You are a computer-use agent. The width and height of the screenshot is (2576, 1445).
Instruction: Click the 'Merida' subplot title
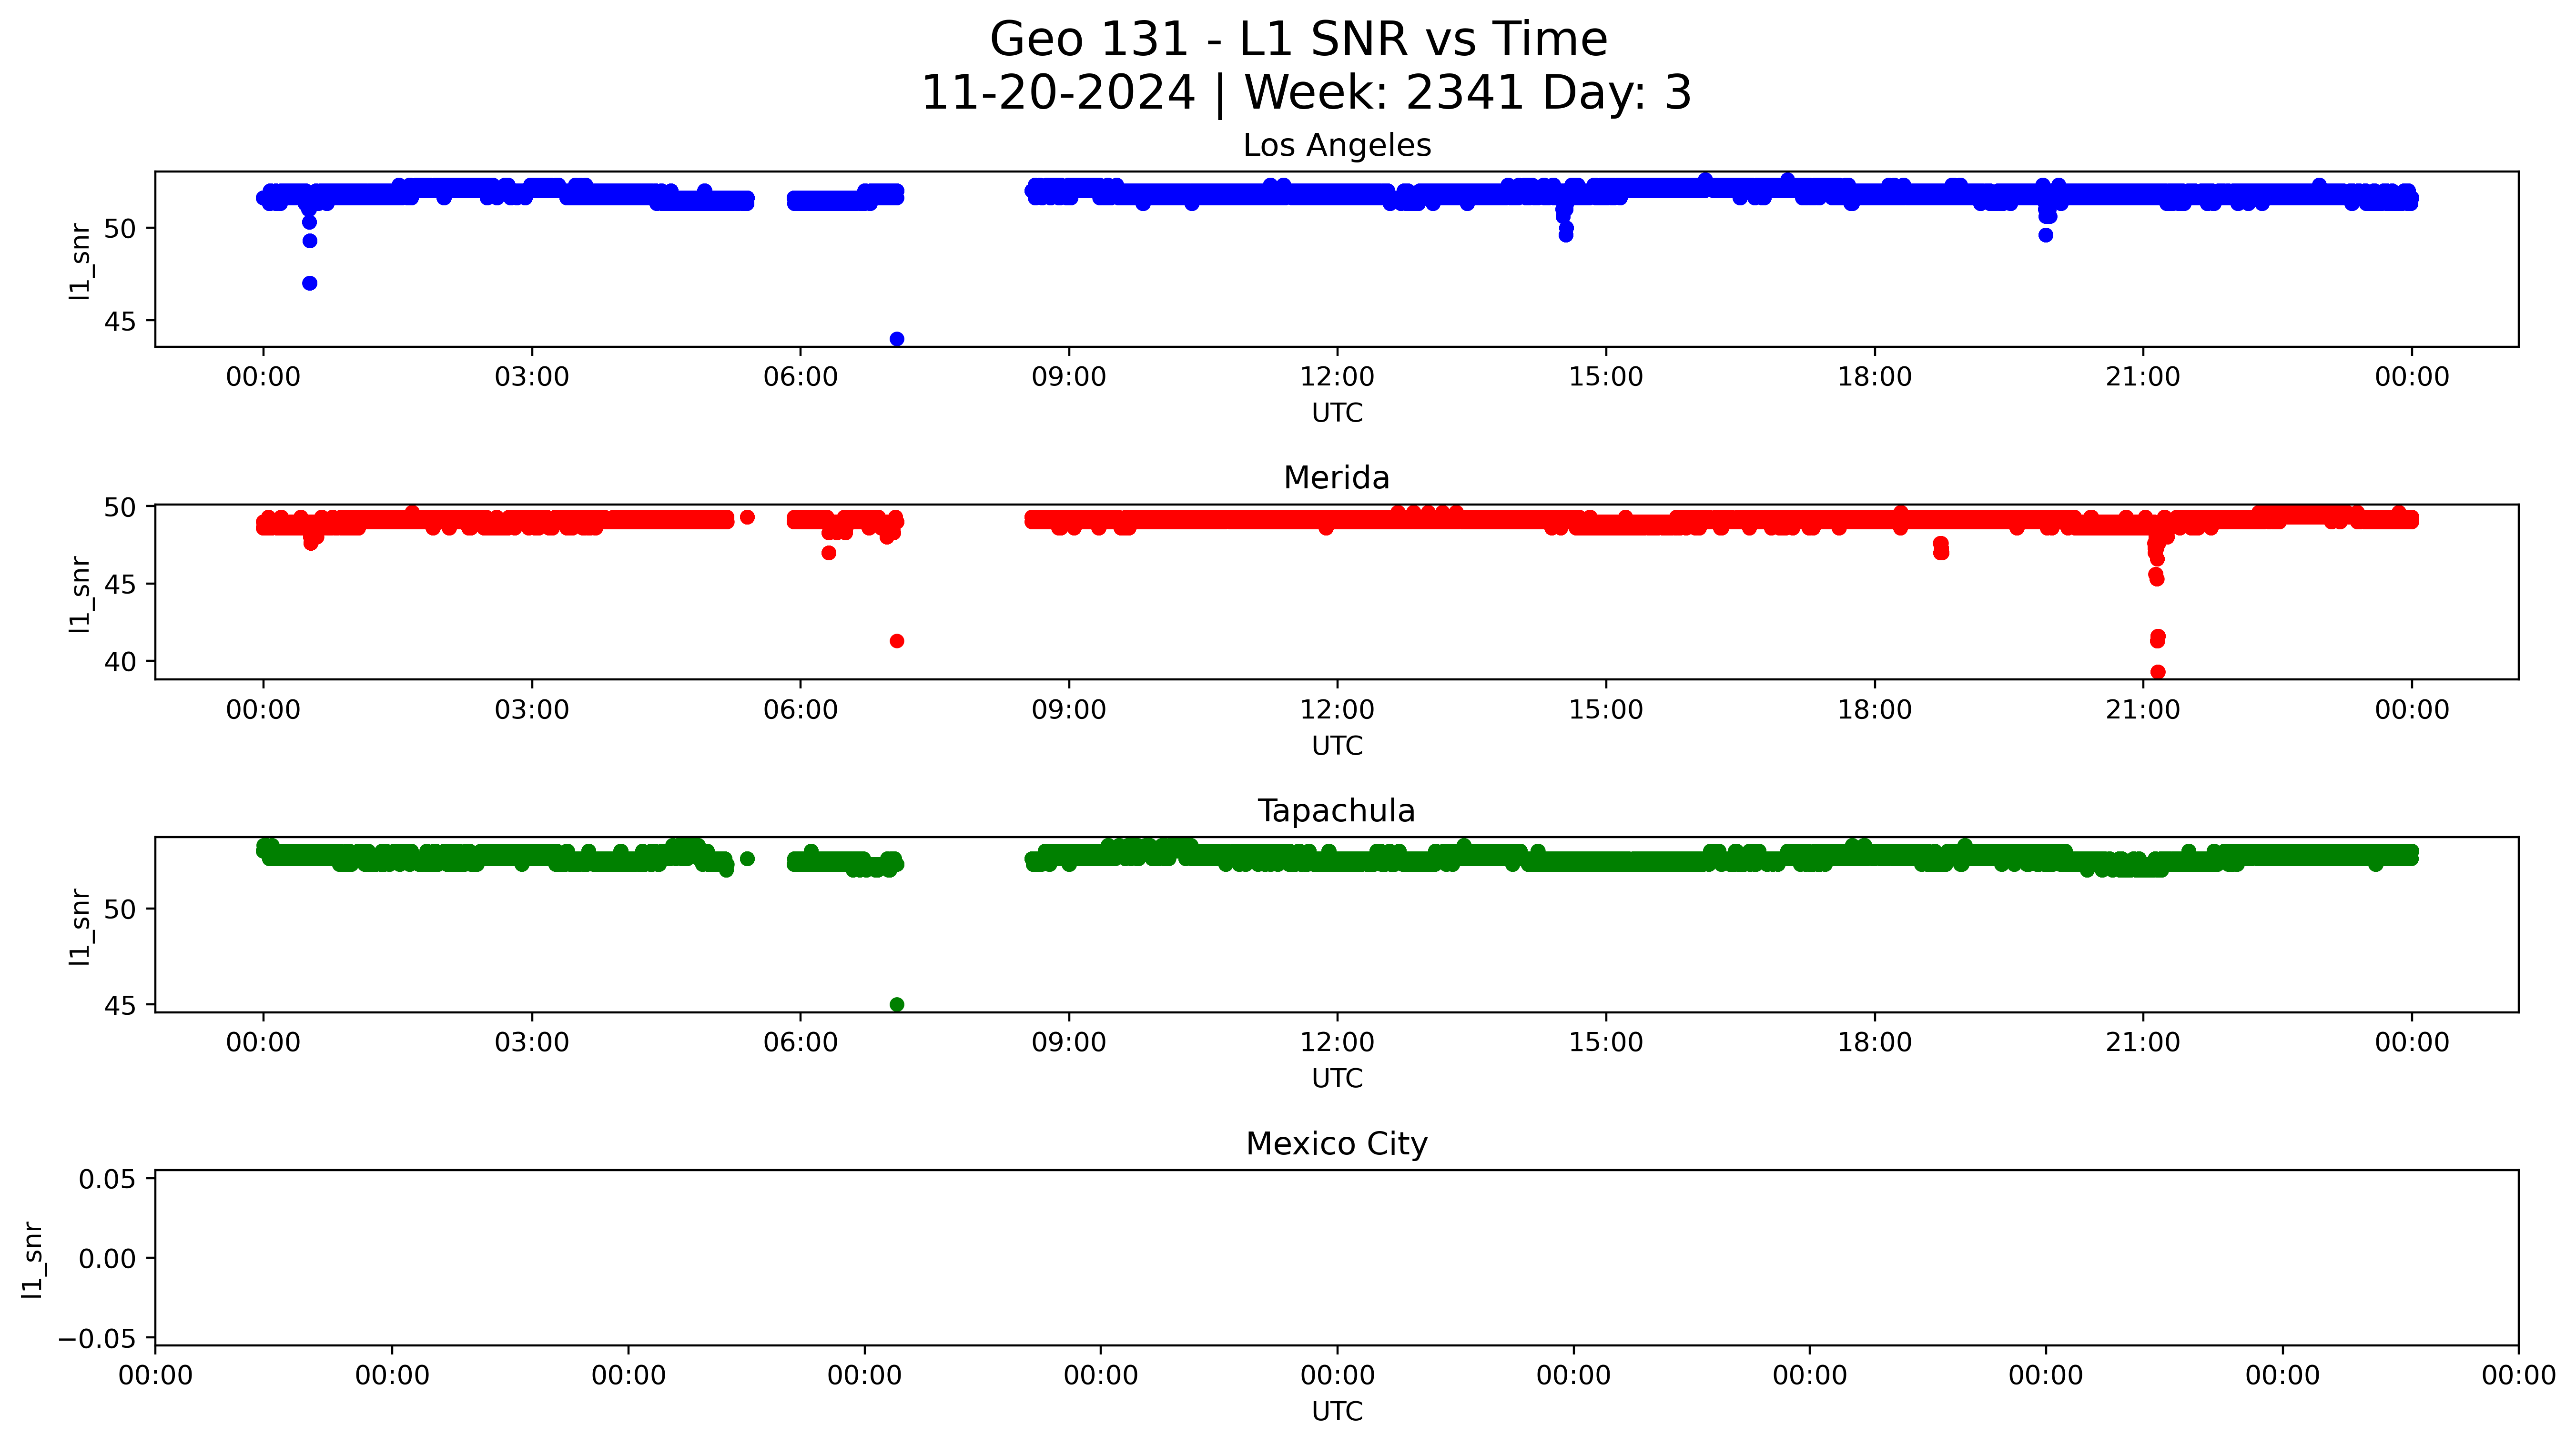1336,478
